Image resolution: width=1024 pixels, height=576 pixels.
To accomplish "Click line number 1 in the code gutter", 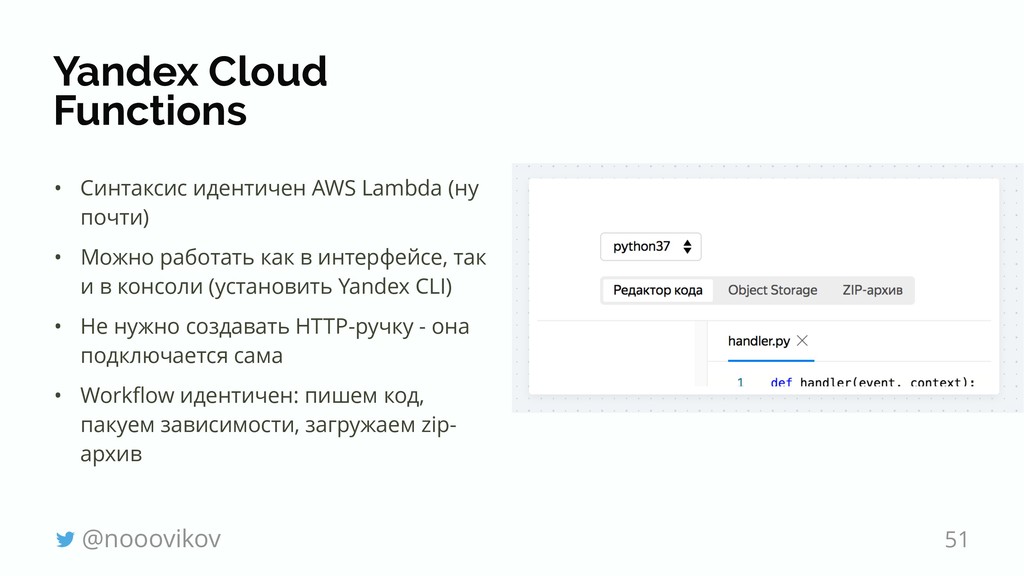I will pos(740,382).
